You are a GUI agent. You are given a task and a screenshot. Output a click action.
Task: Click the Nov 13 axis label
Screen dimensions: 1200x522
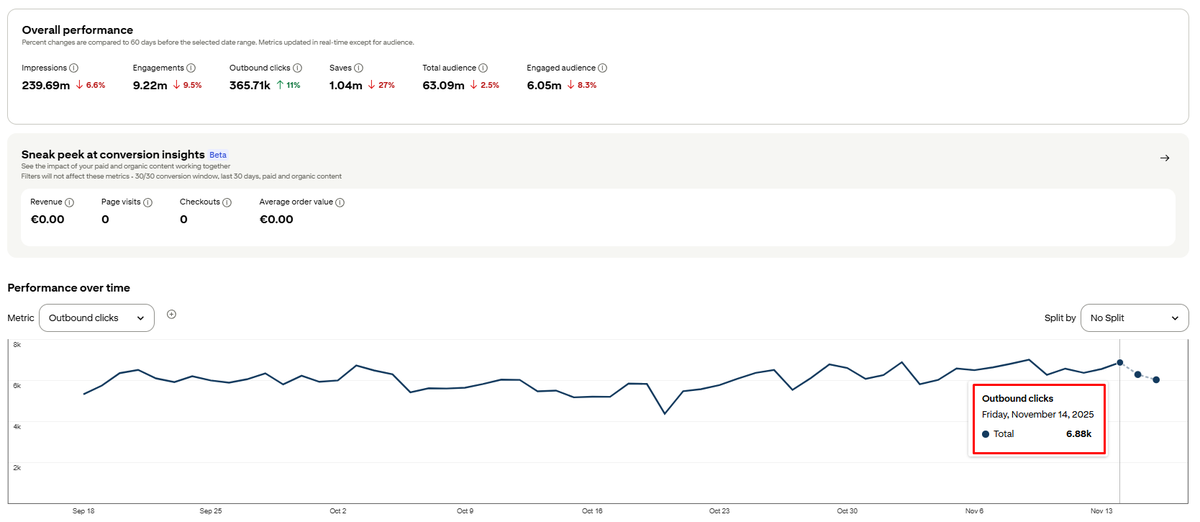(x=1102, y=511)
